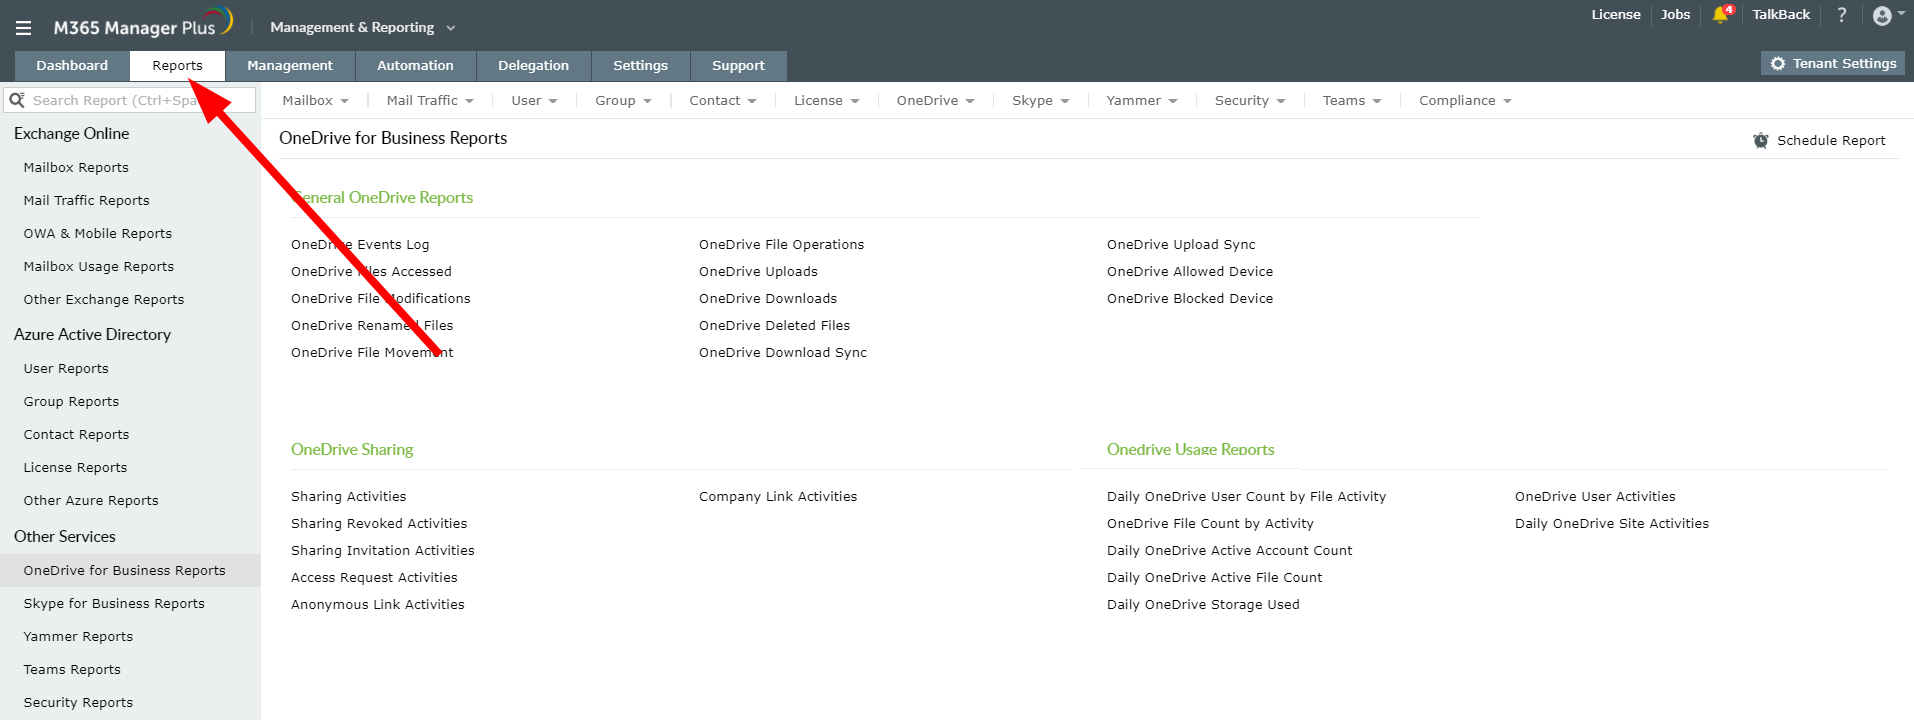The width and height of the screenshot is (1914, 720).
Task: Switch to the Dashboard tab
Action: tap(72, 66)
